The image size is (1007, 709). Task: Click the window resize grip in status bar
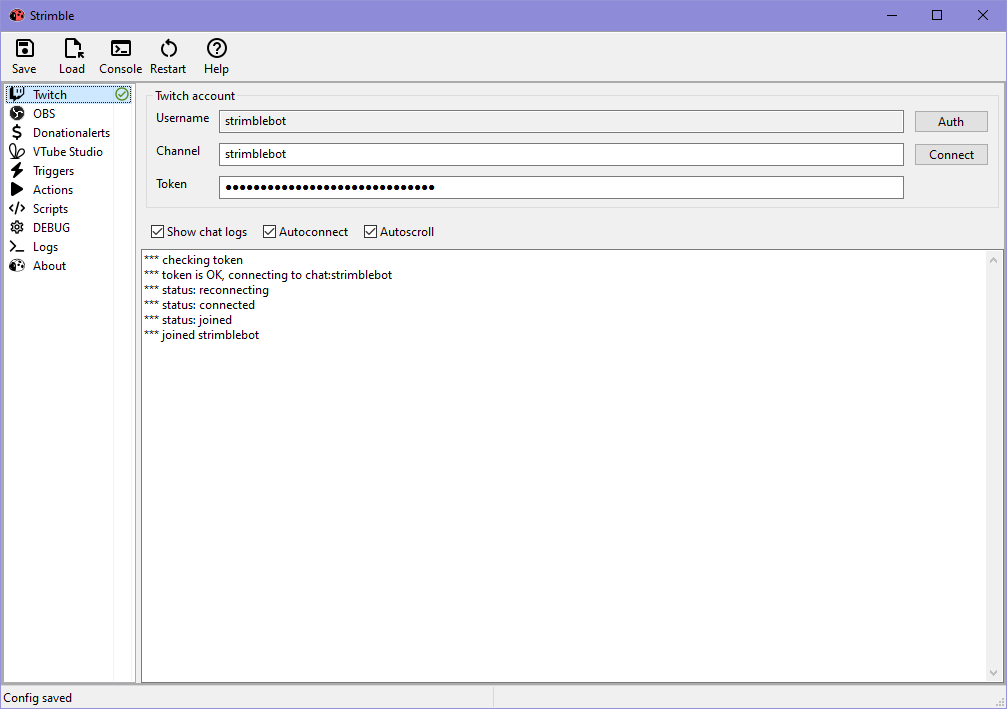click(999, 702)
